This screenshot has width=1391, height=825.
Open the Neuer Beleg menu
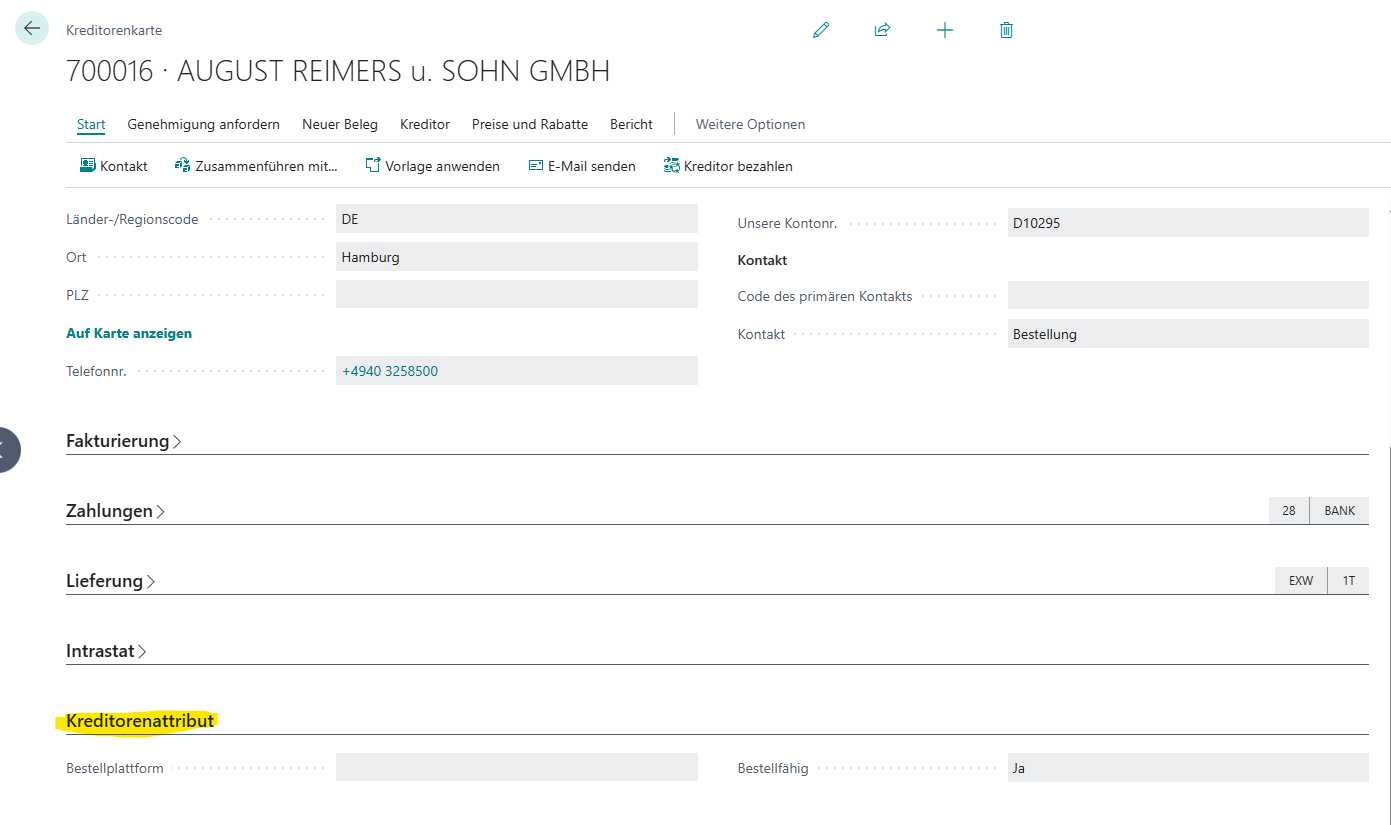340,124
